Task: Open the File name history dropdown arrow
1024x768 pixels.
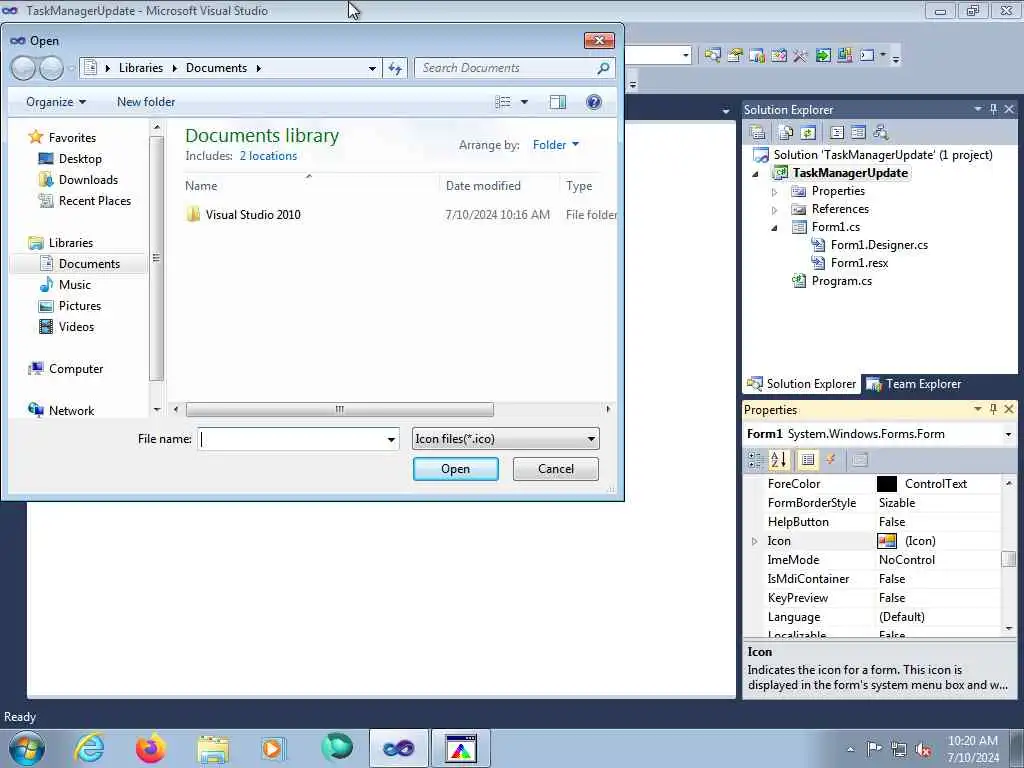Action: (x=391, y=439)
